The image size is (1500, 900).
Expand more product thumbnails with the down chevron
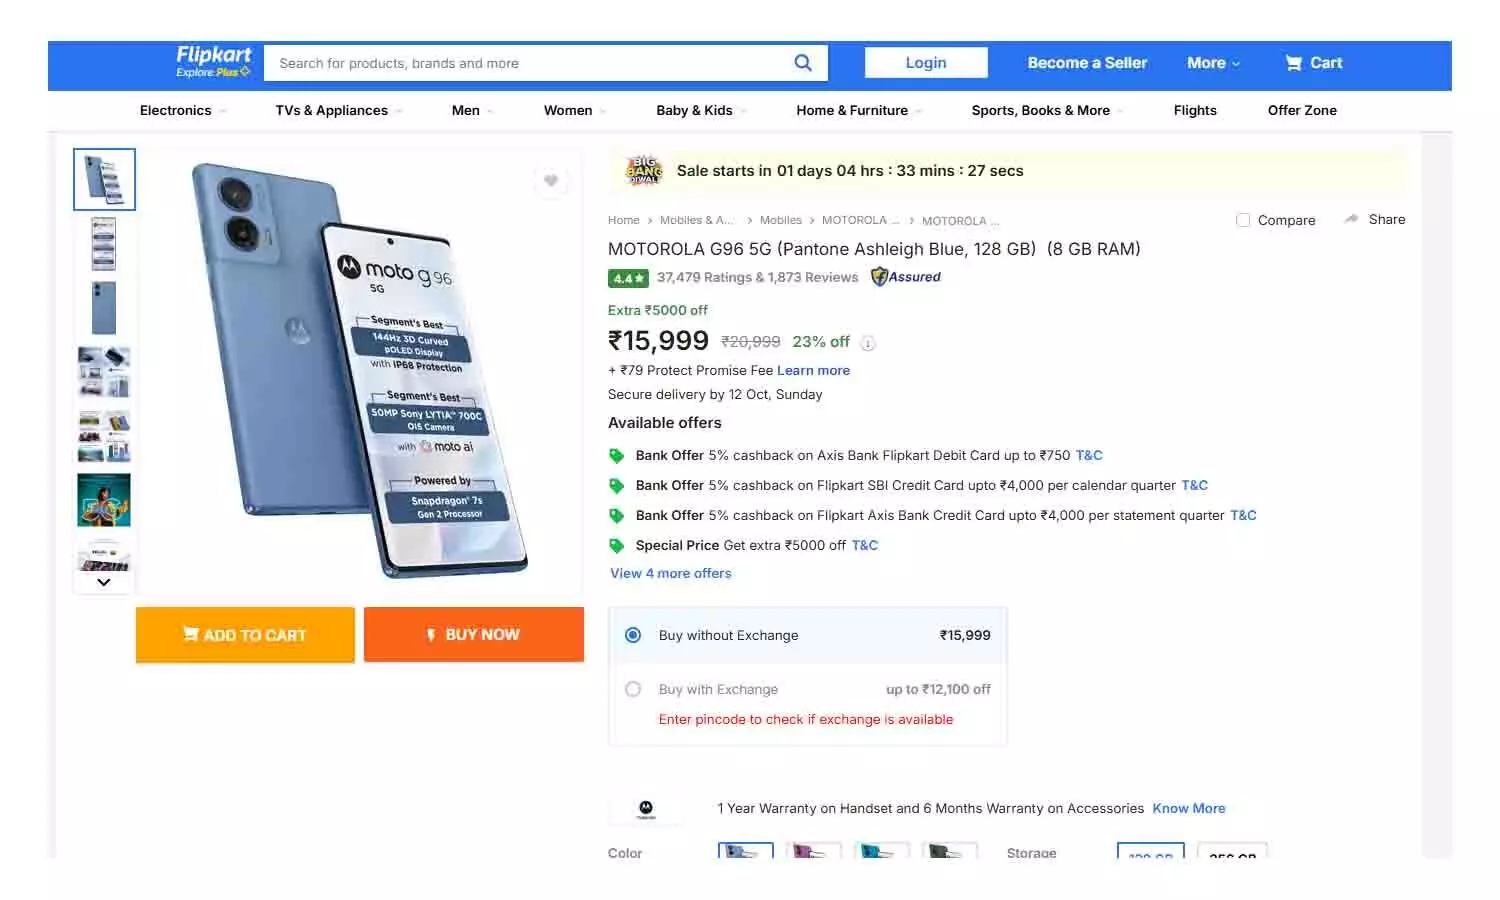[x=103, y=581]
